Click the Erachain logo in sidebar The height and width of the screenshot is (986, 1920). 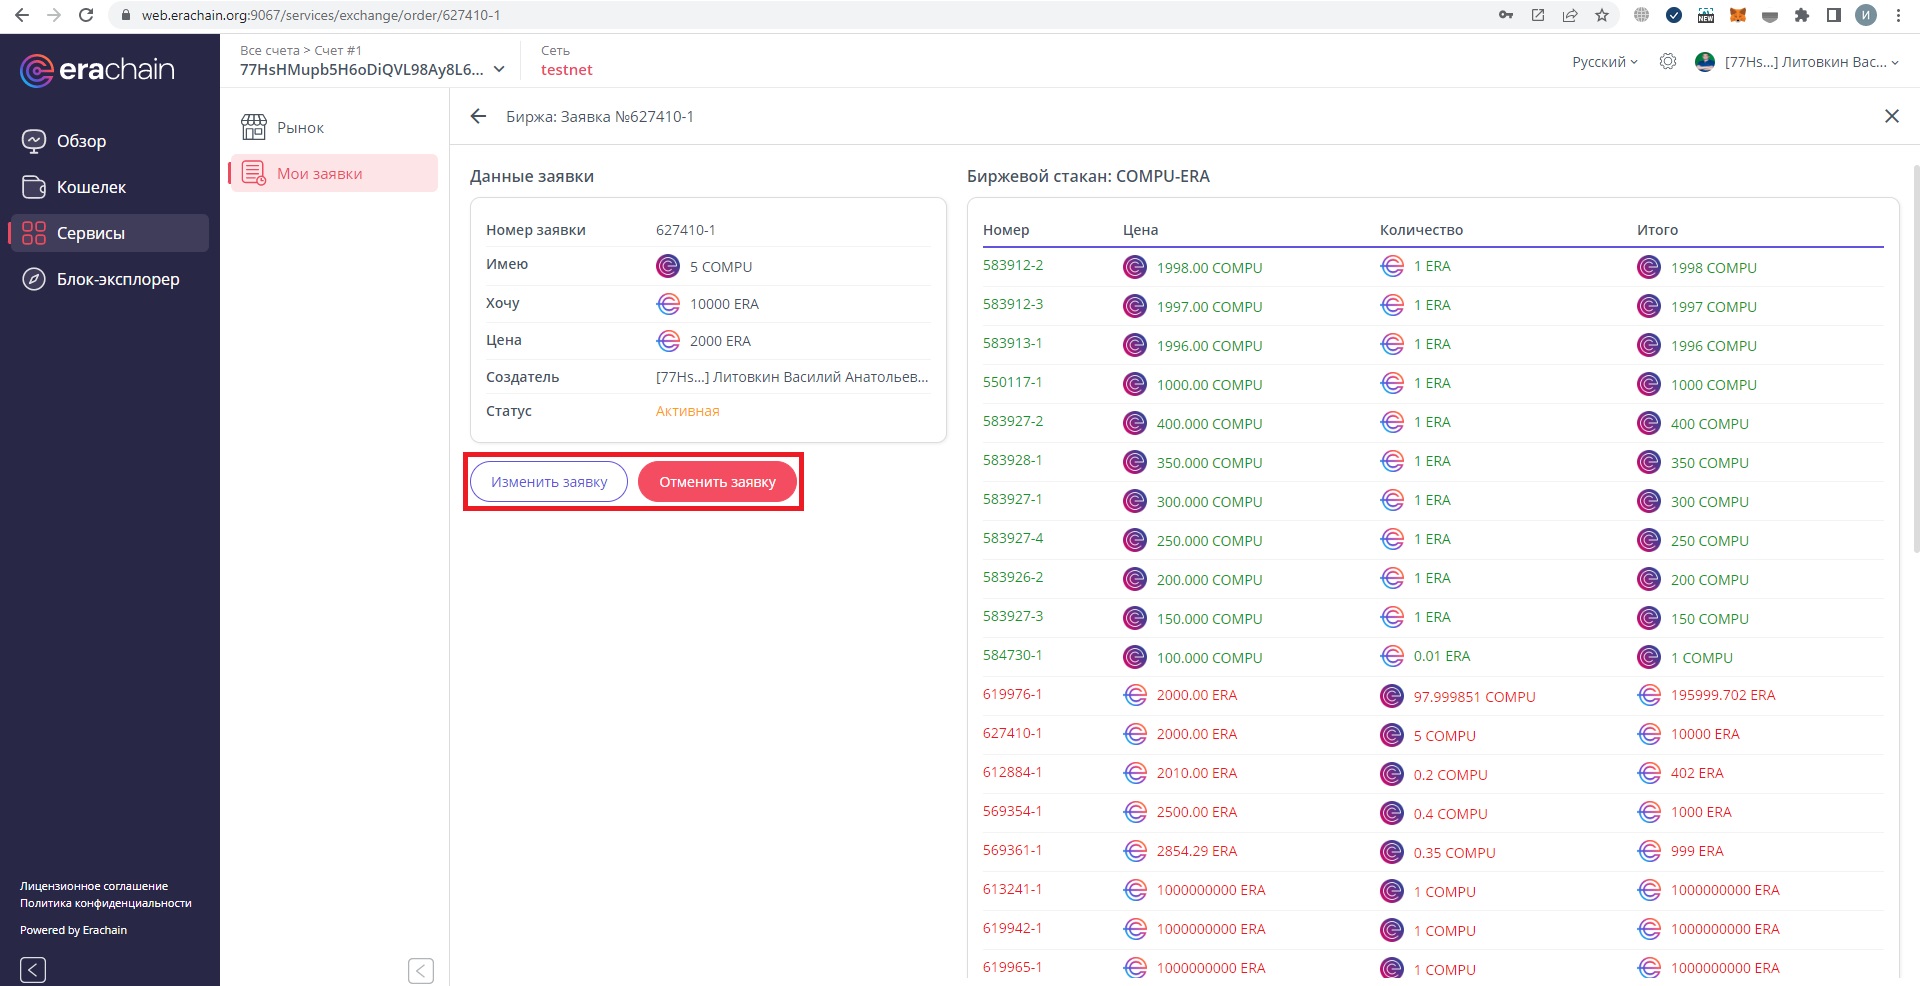pos(97,70)
